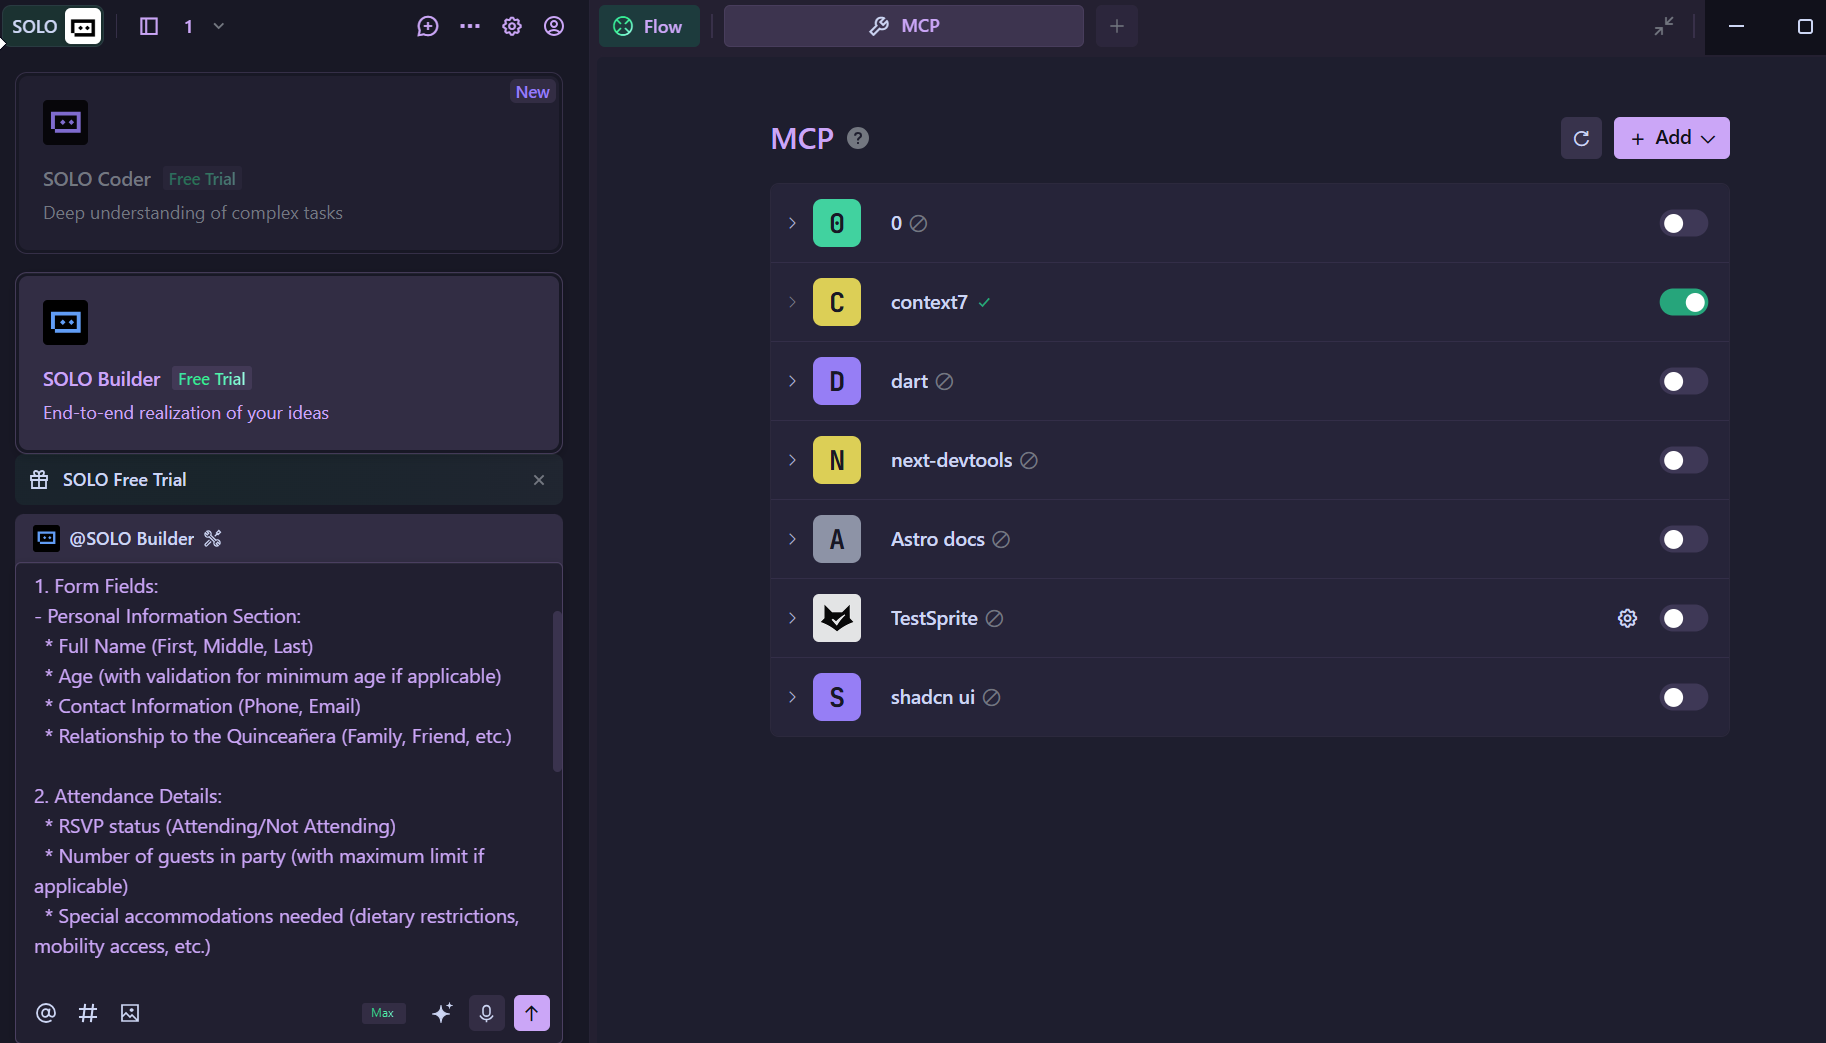Send the message with arrow button

531,1013
